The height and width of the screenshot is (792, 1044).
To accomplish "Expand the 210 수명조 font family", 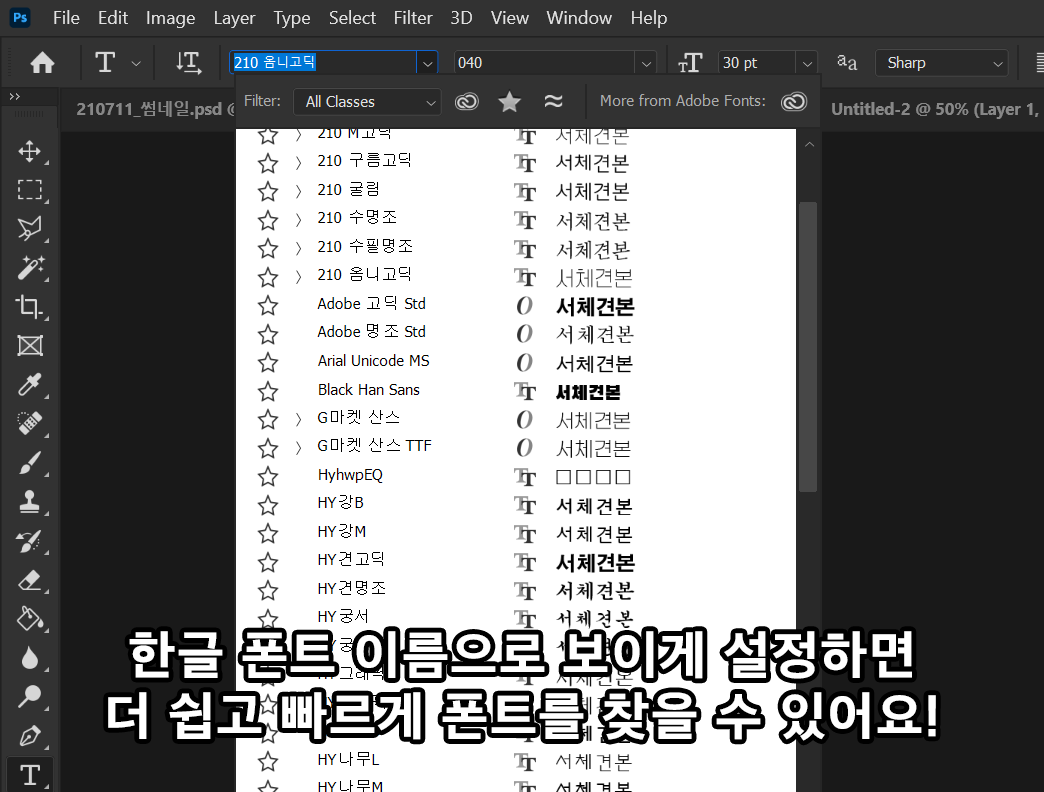I will click(x=298, y=220).
